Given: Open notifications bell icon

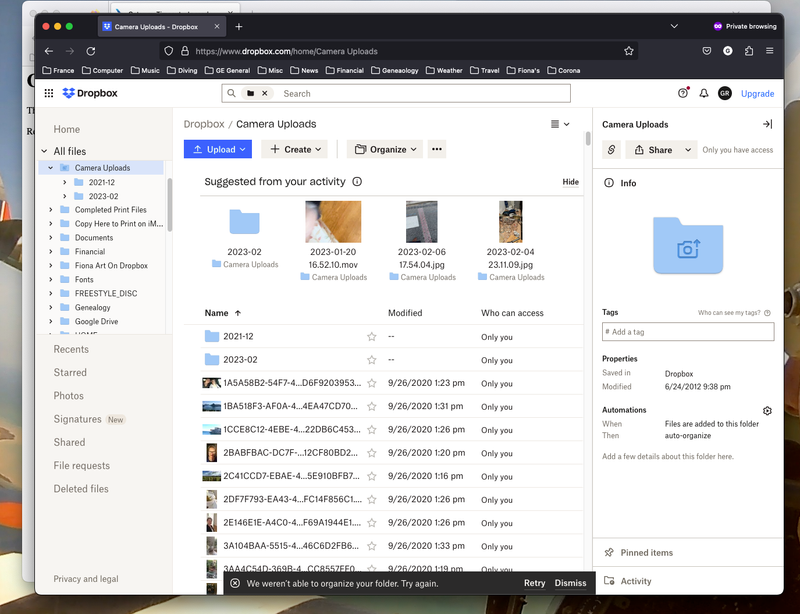Looking at the screenshot, I should pos(704,93).
